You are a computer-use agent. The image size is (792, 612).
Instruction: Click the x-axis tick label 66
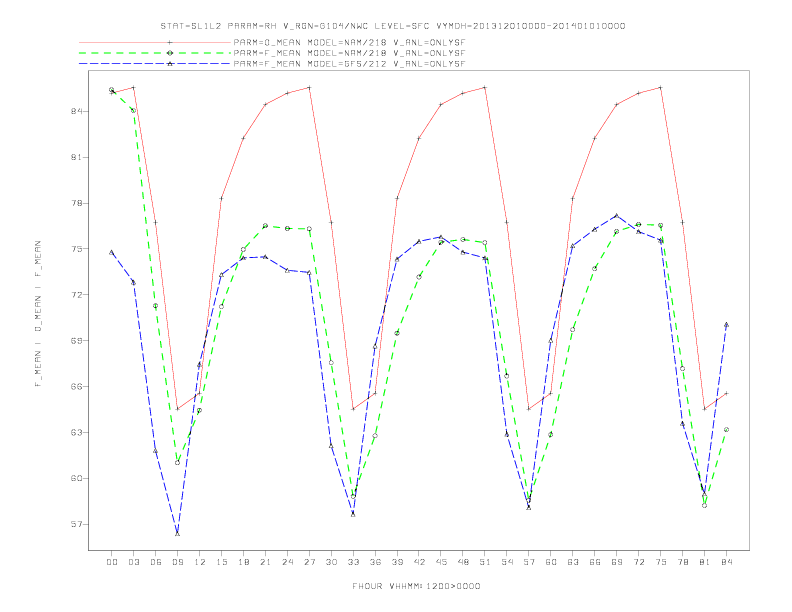click(595, 562)
